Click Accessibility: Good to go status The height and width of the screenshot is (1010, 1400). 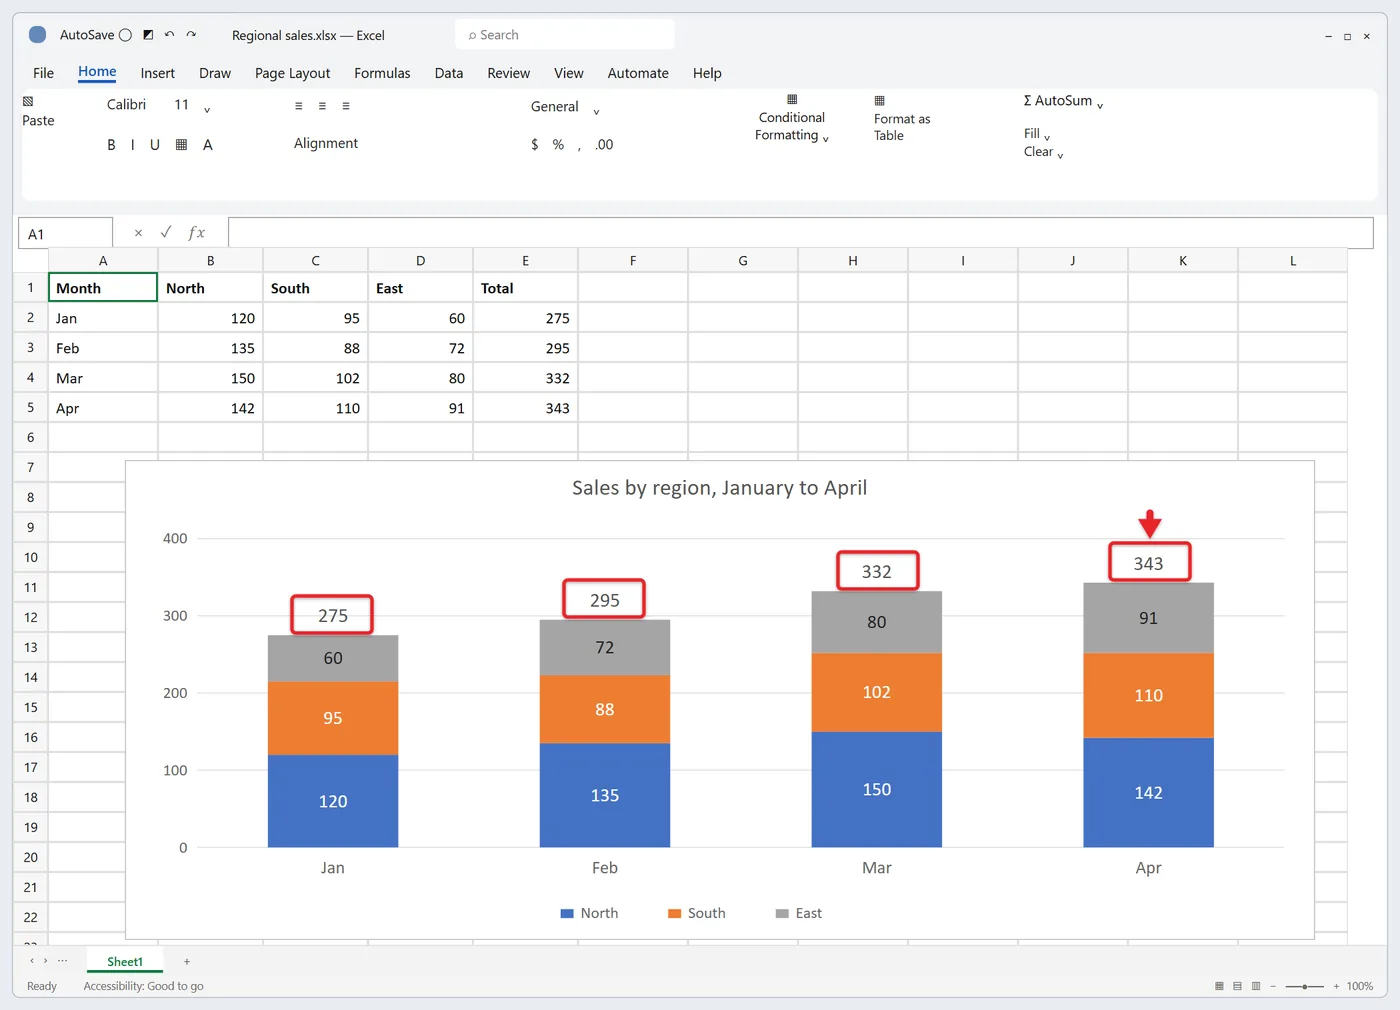[144, 986]
